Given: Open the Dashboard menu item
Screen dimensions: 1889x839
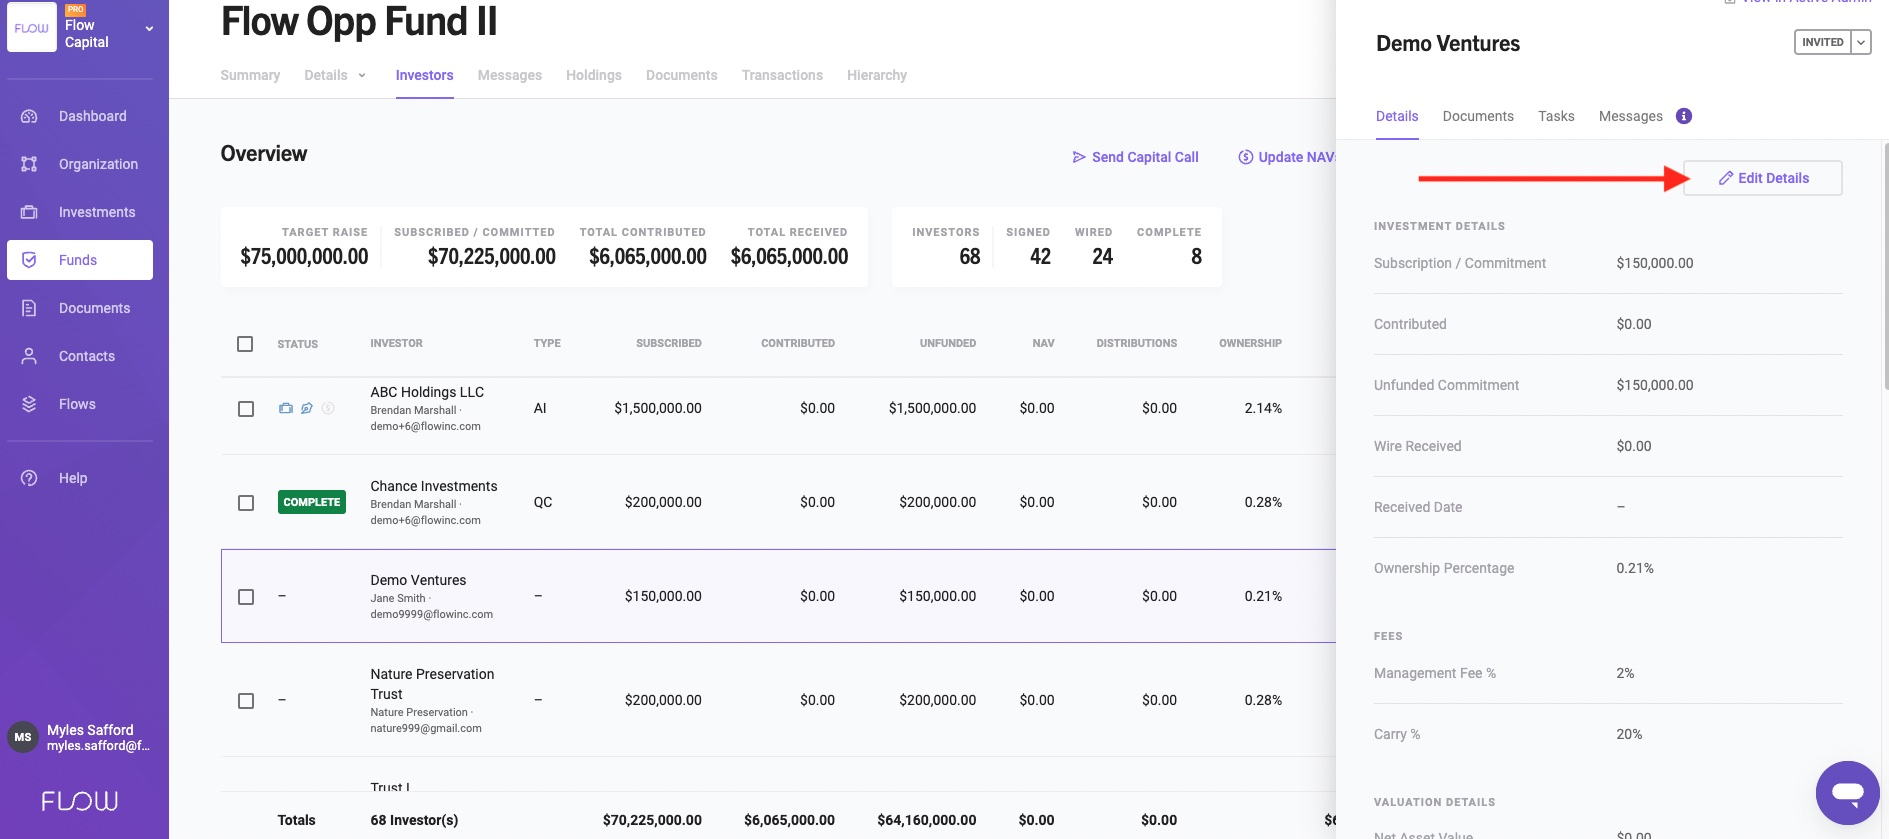Looking at the screenshot, I should [x=80, y=116].
